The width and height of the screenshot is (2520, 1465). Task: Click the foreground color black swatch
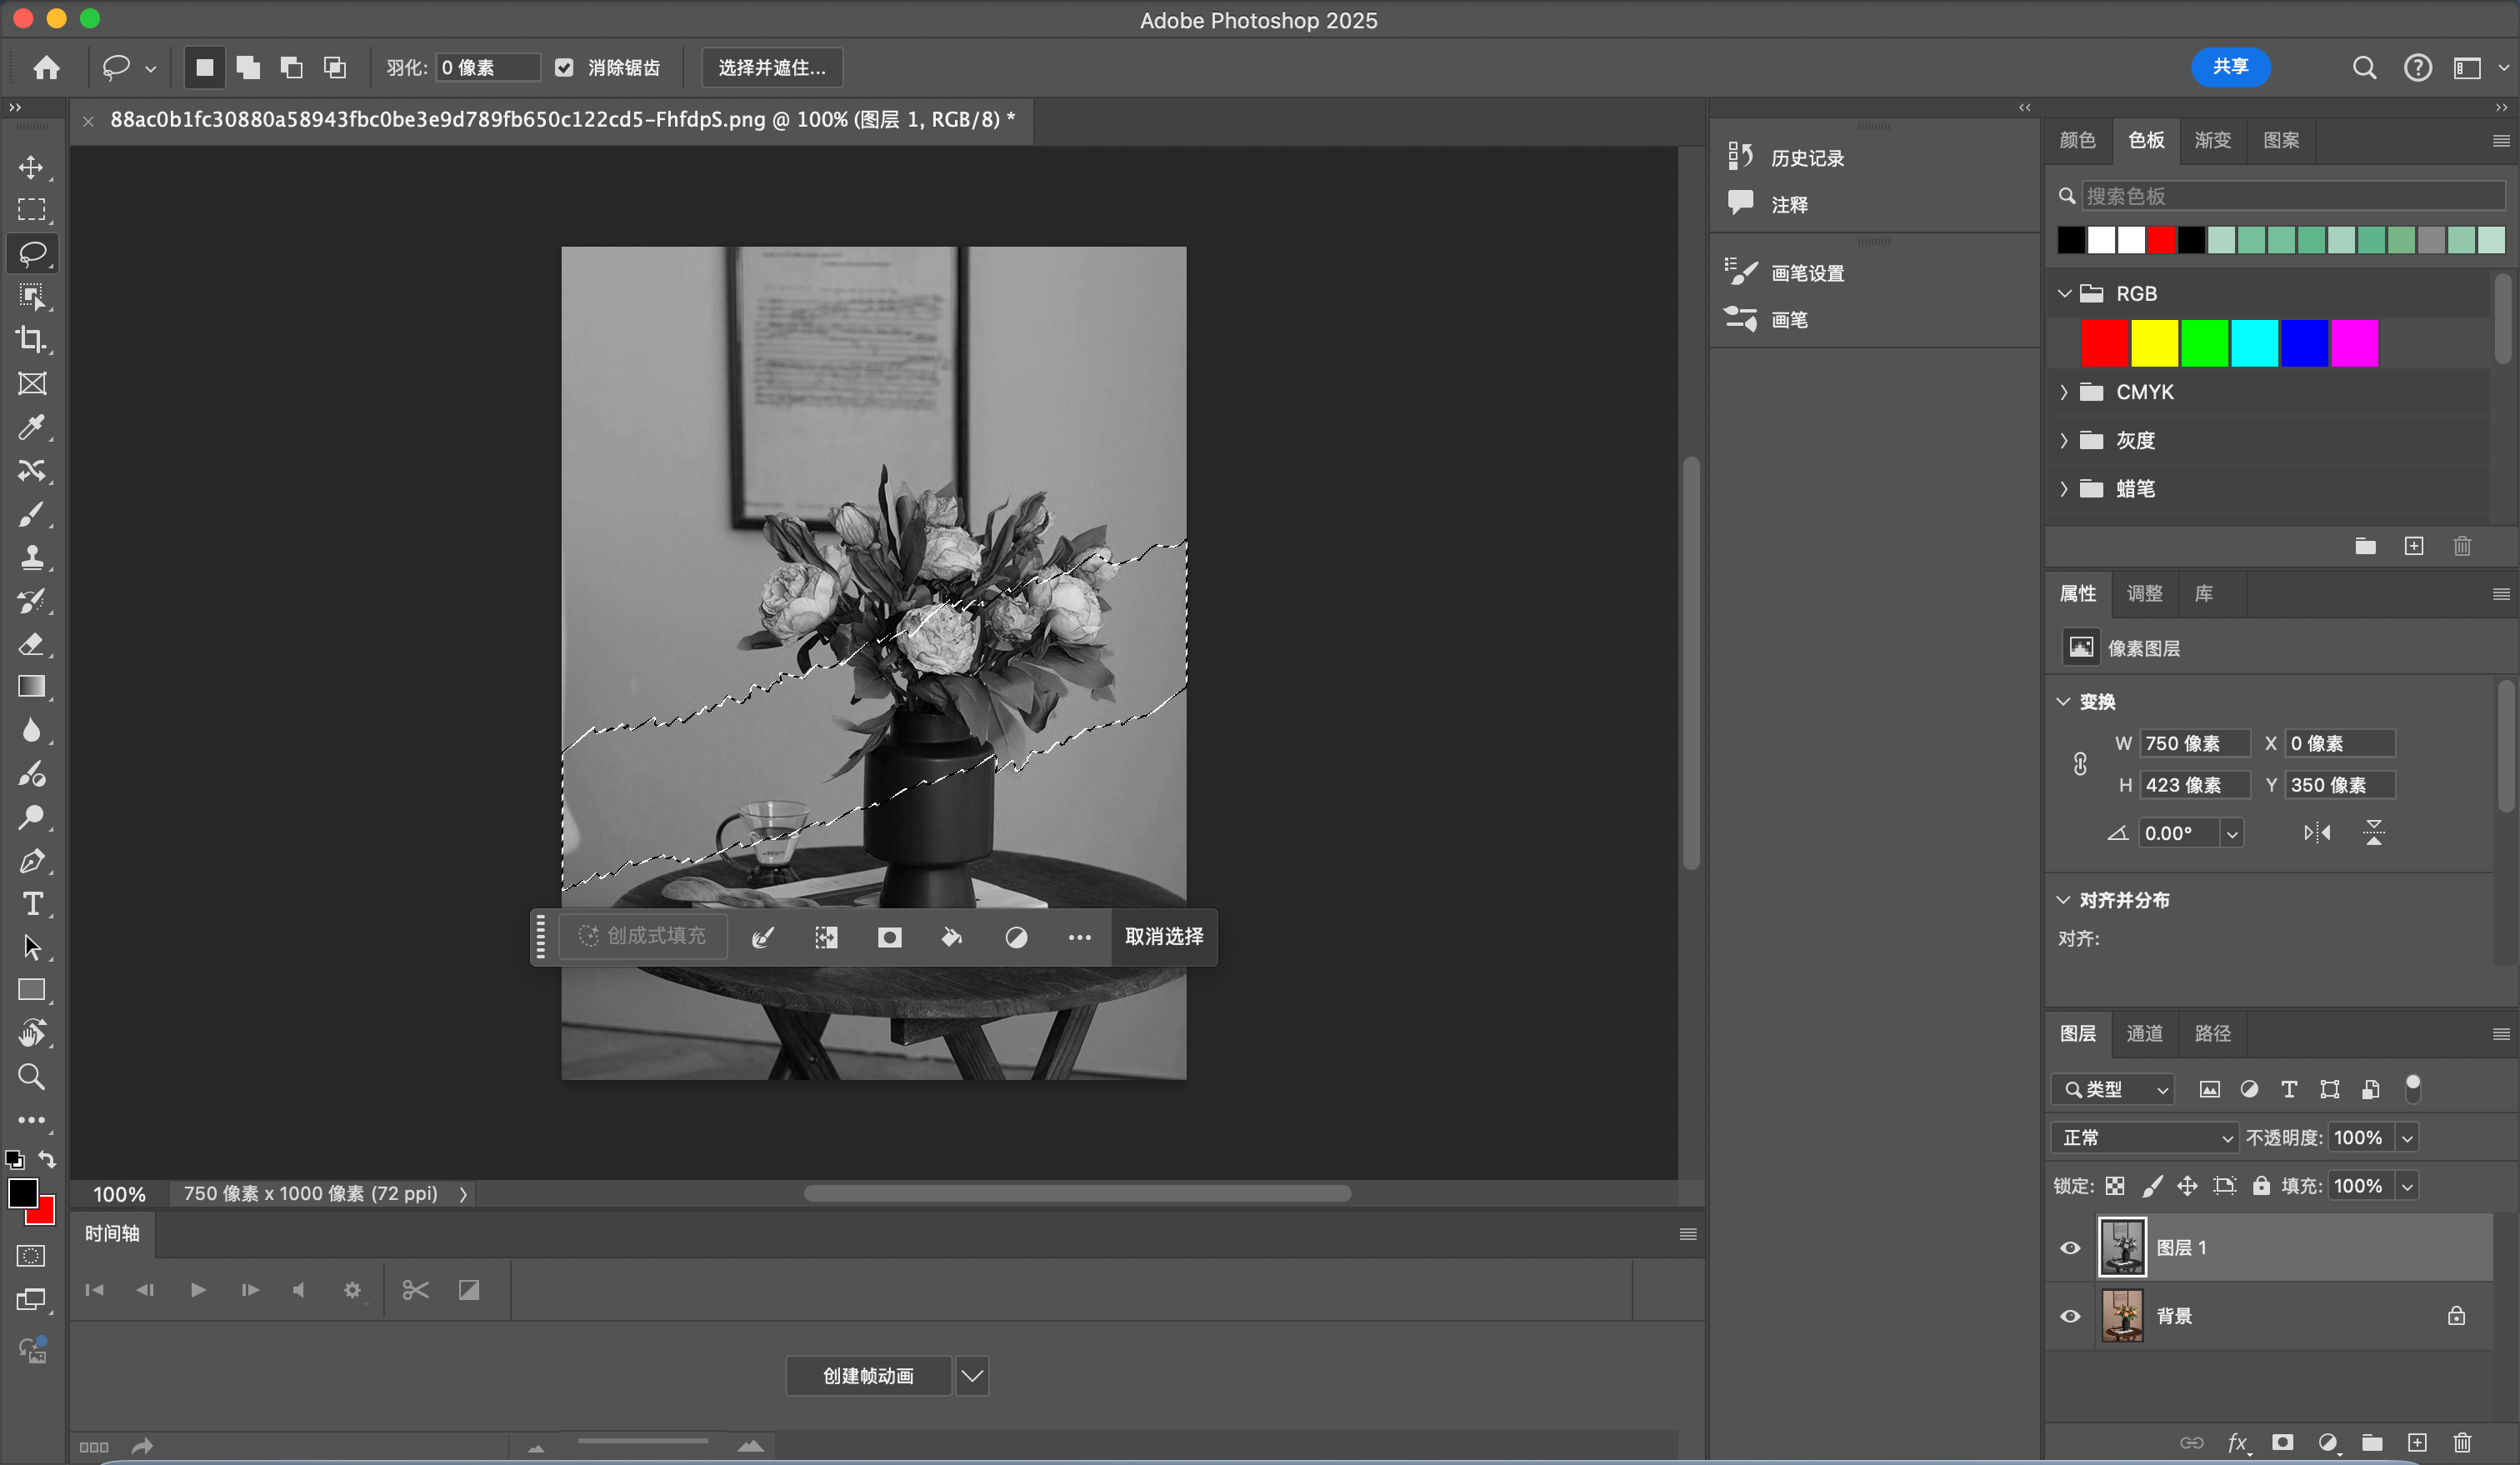[x=22, y=1192]
